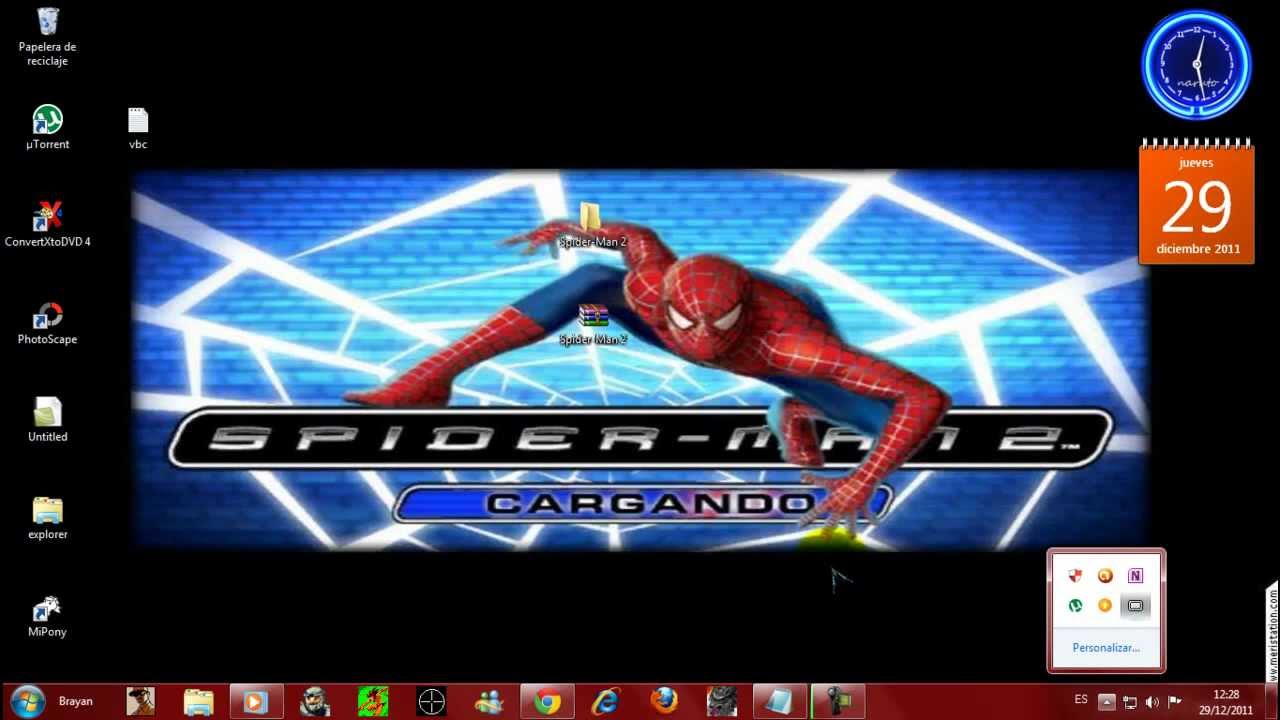Open Windows Explorer from the taskbar
This screenshot has height=720, width=1280.
point(199,701)
